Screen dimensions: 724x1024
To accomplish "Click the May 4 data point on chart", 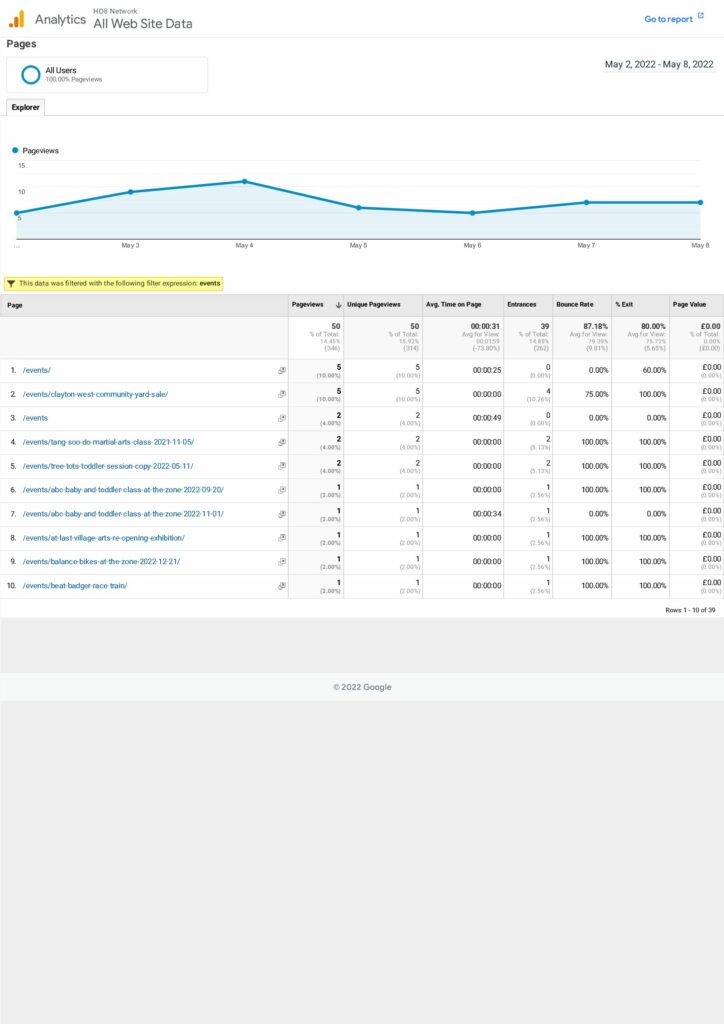I will click(x=244, y=181).
